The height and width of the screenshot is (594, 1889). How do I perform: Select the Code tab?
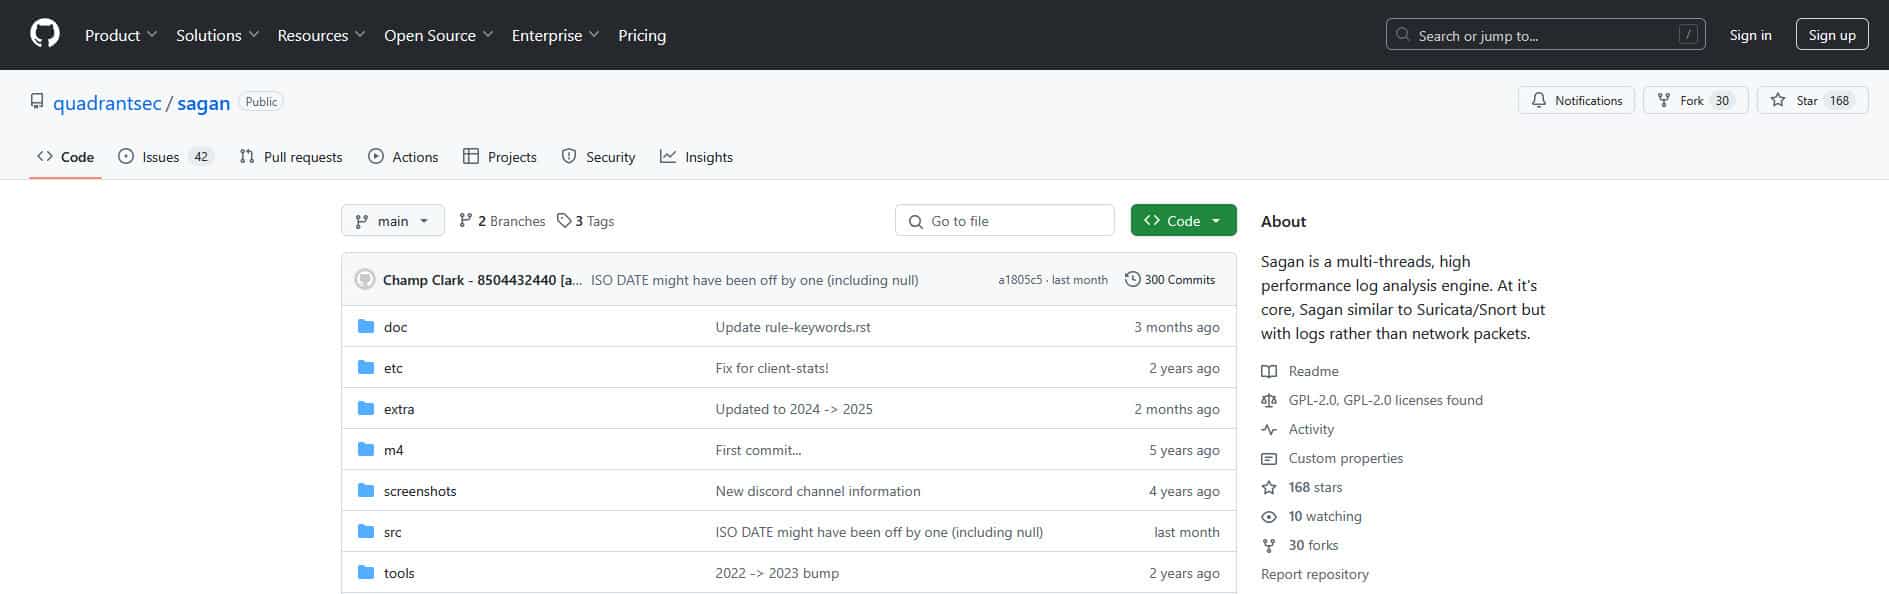(66, 157)
